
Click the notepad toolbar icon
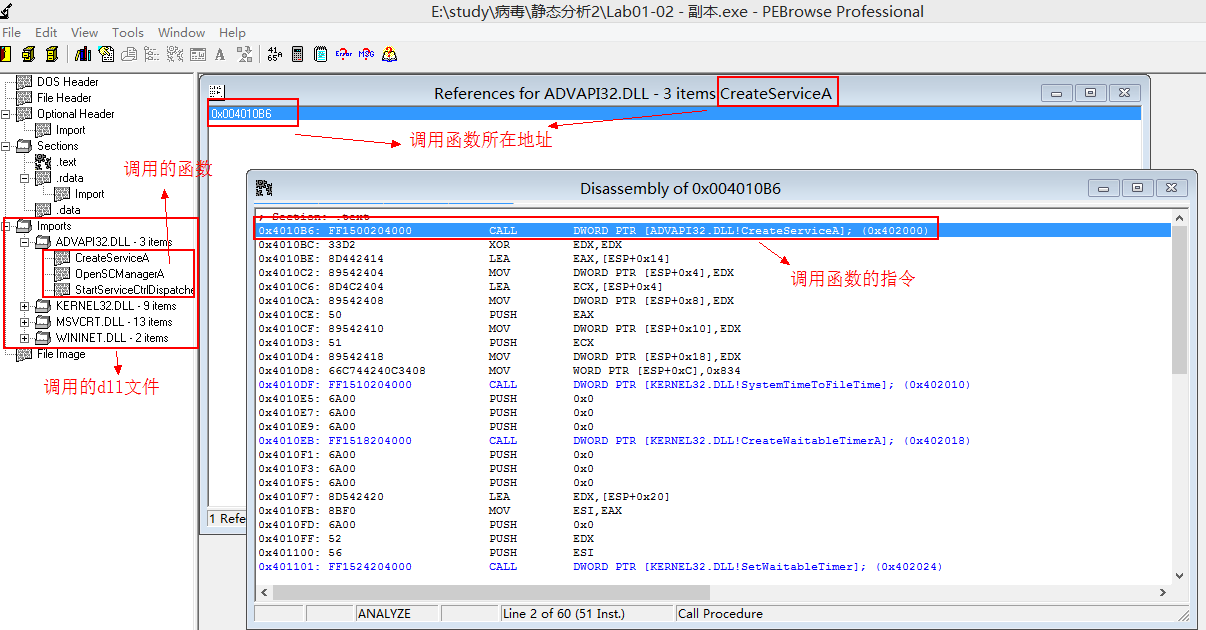[x=321, y=54]
